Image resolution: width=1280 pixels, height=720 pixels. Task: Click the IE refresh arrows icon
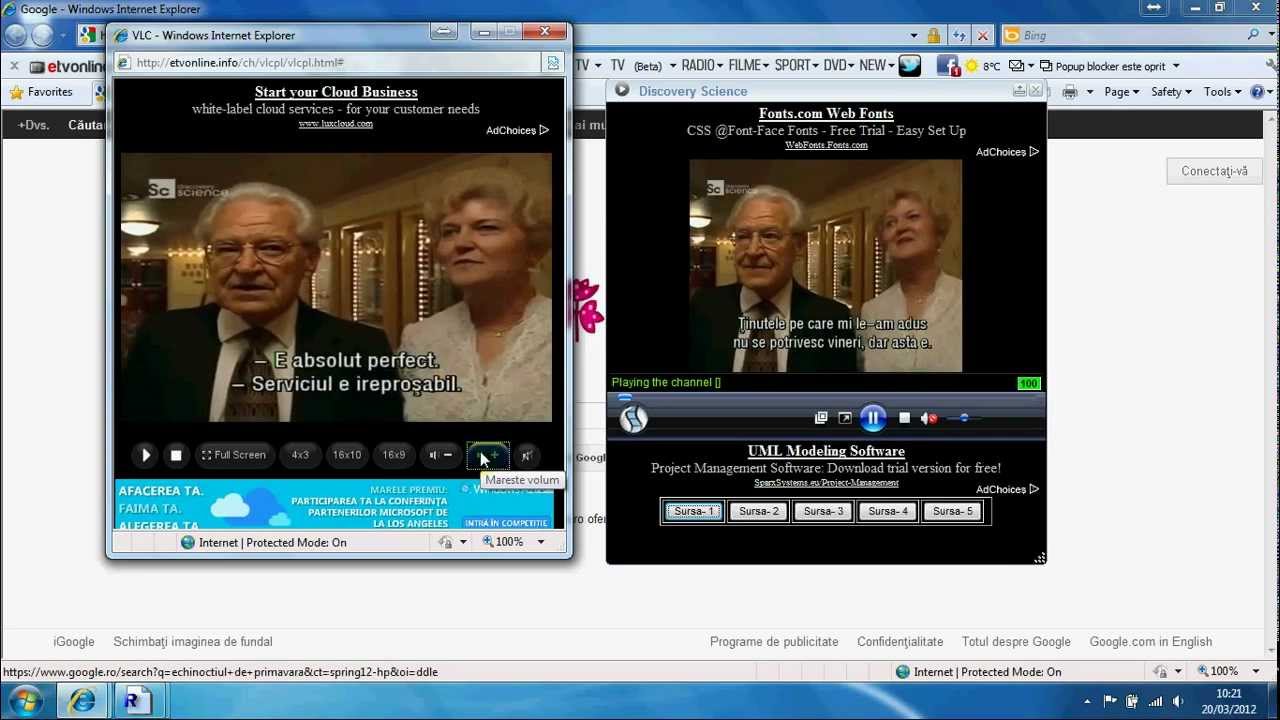[x=958, y=35]
